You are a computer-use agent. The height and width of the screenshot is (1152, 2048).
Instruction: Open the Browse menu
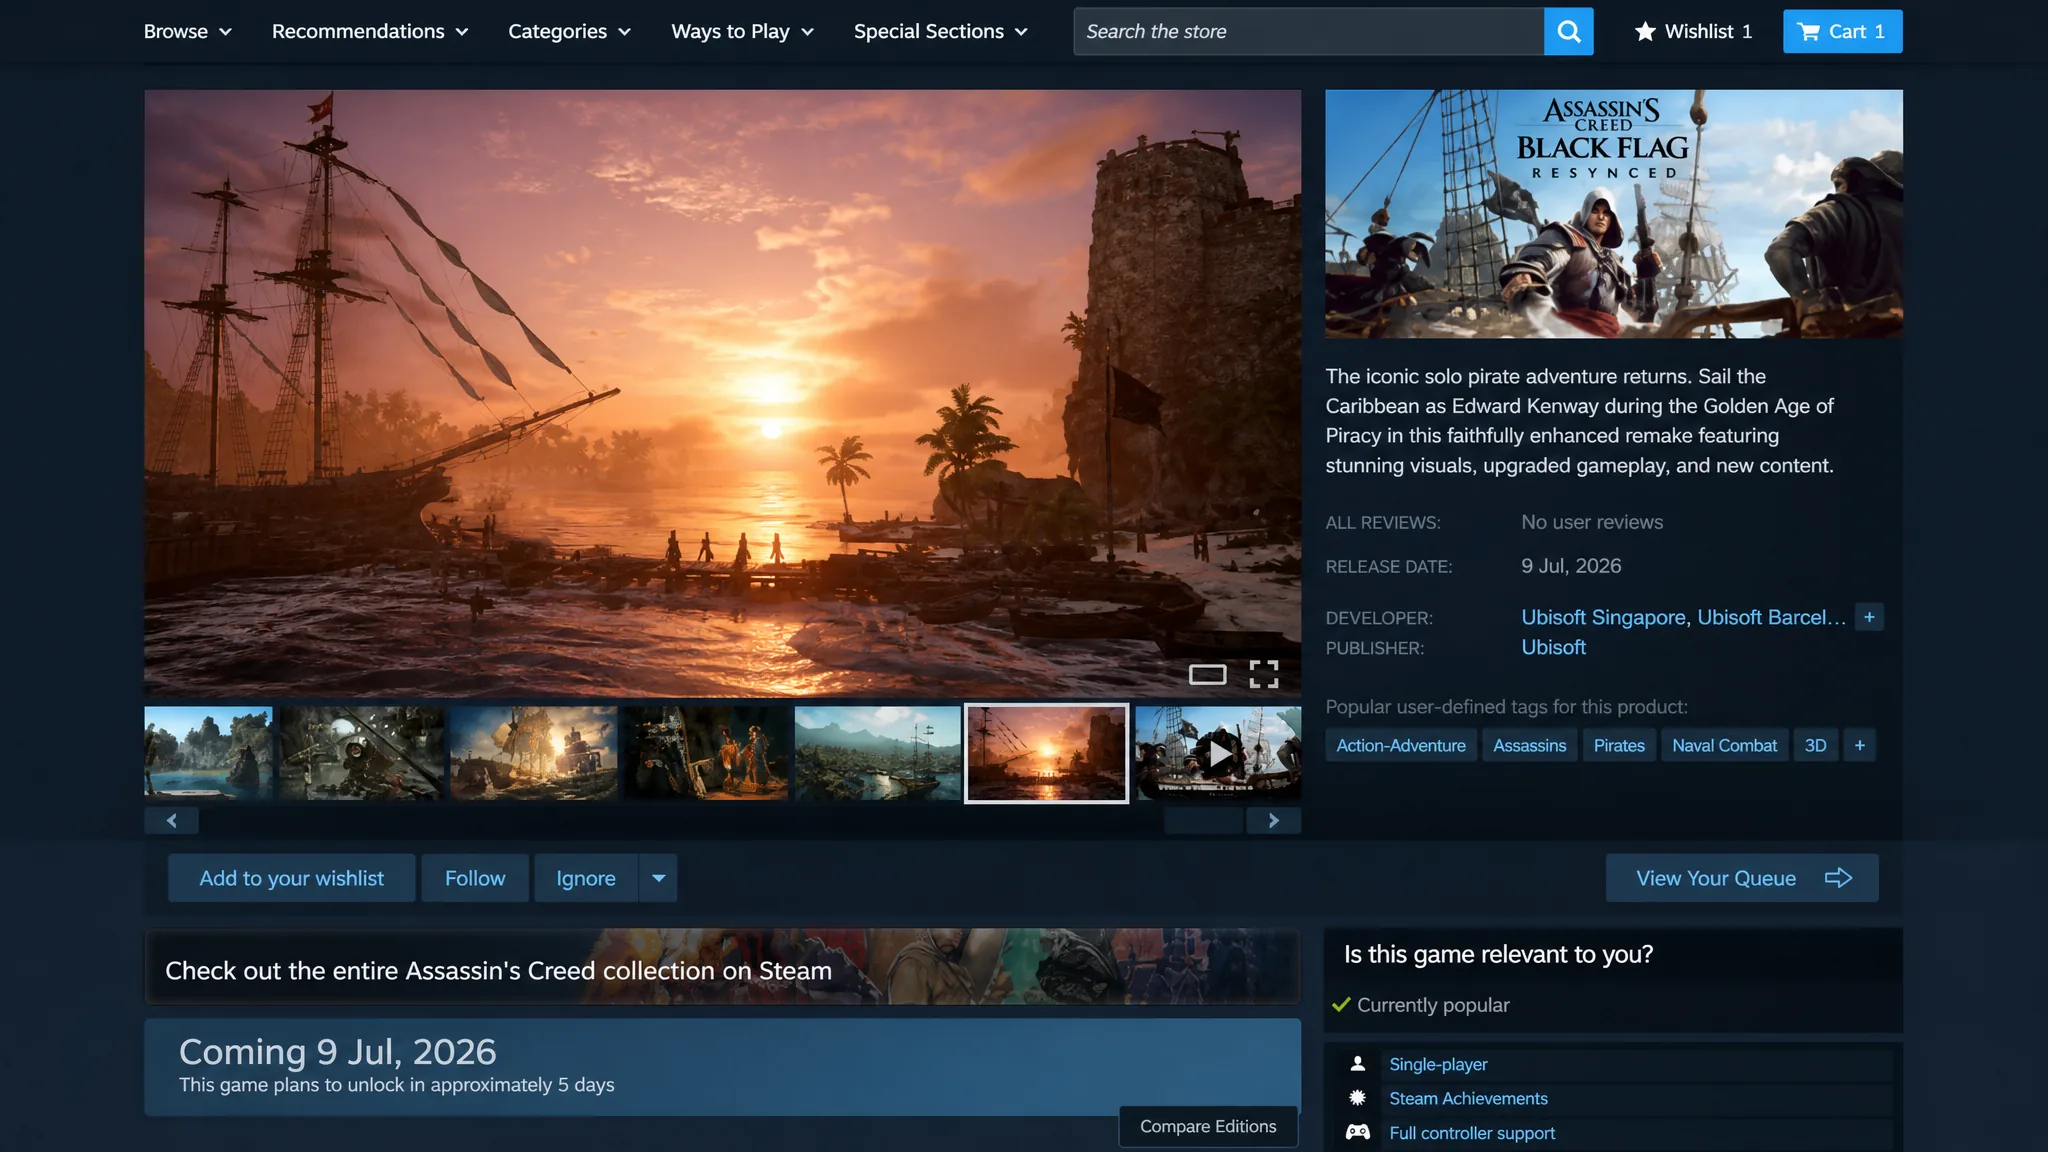pos(187,31)
